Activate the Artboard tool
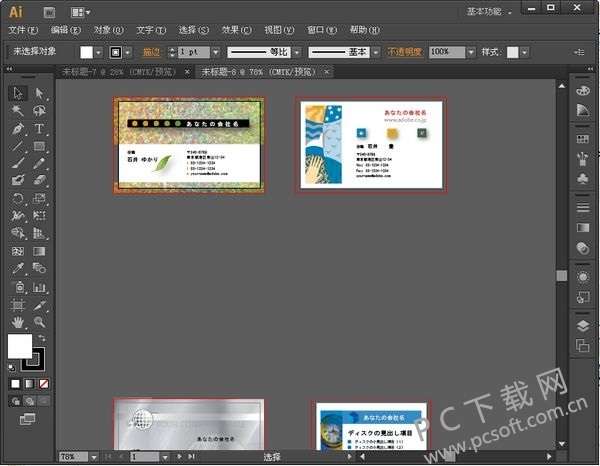The width and height of the screenshot is (600, 466). point(18,305)
